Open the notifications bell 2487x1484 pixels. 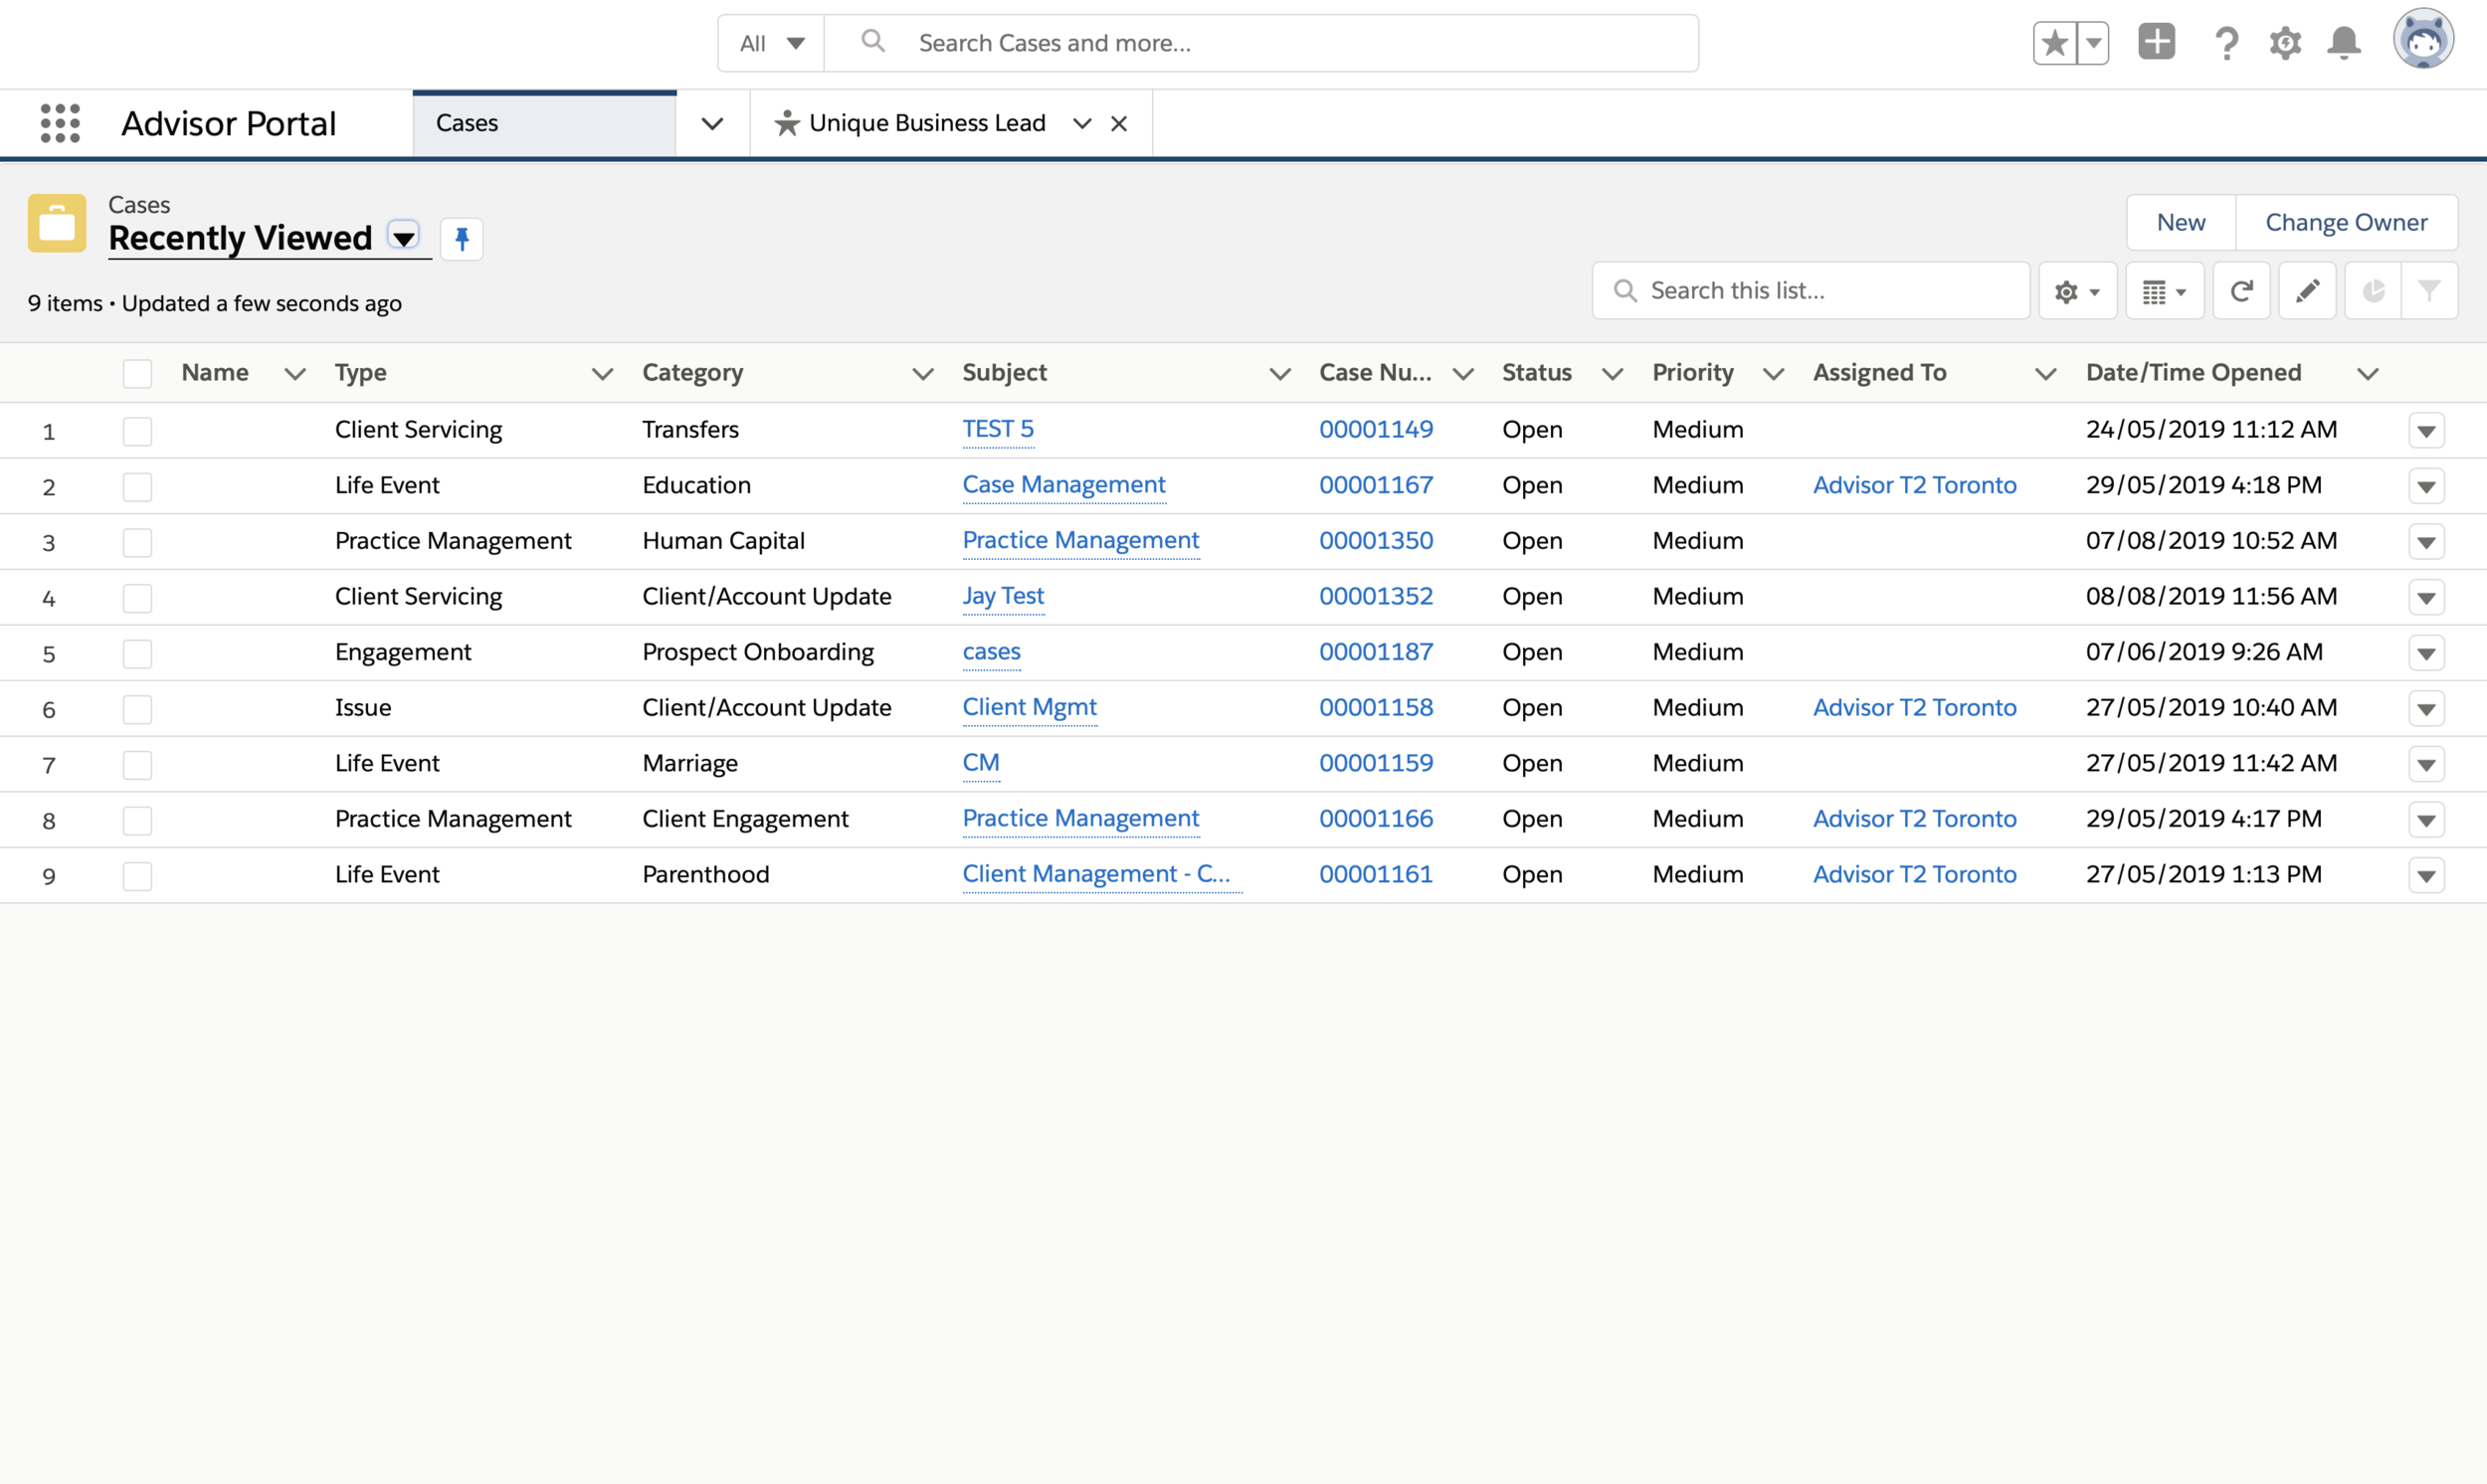point(2344,43)
